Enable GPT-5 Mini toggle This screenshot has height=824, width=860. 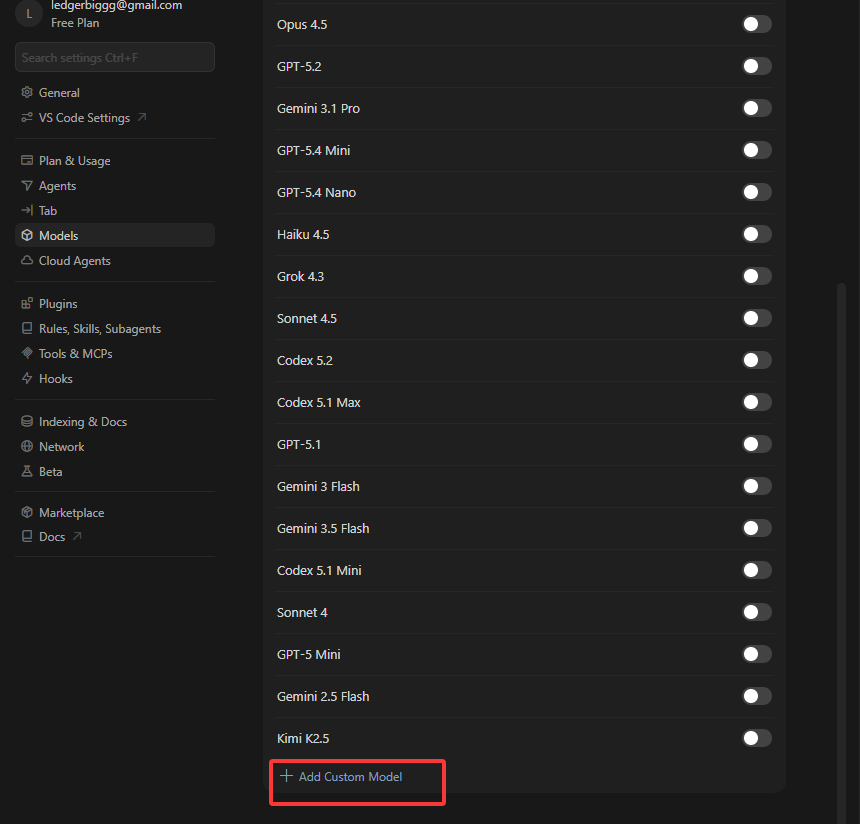tap(757, 654)
